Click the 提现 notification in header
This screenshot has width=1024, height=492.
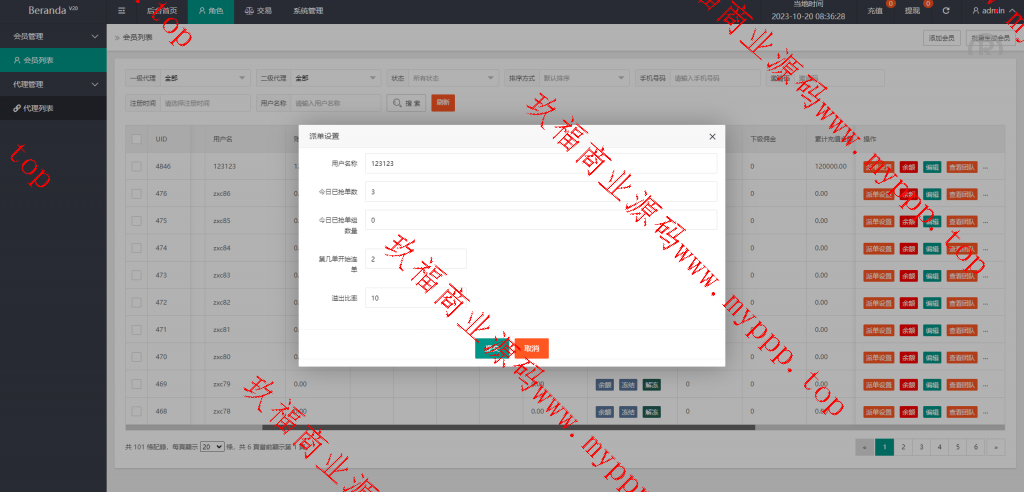pos(913,11)
